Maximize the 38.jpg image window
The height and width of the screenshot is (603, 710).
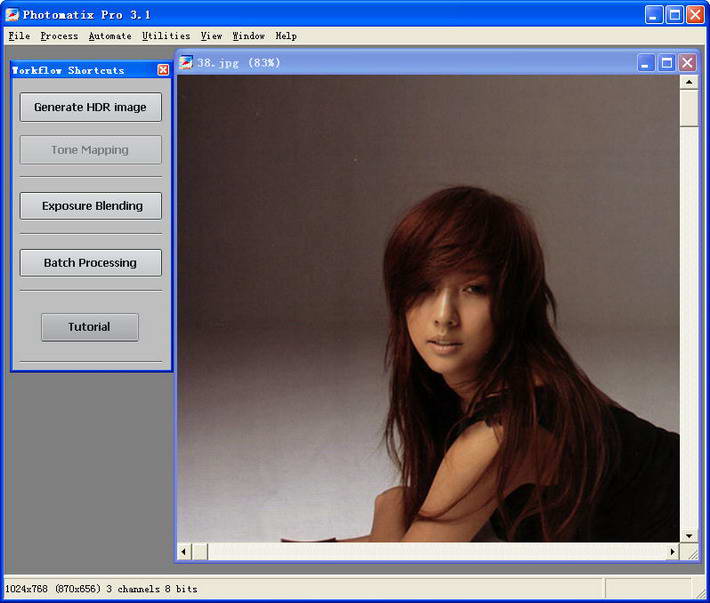coord(667,62)
